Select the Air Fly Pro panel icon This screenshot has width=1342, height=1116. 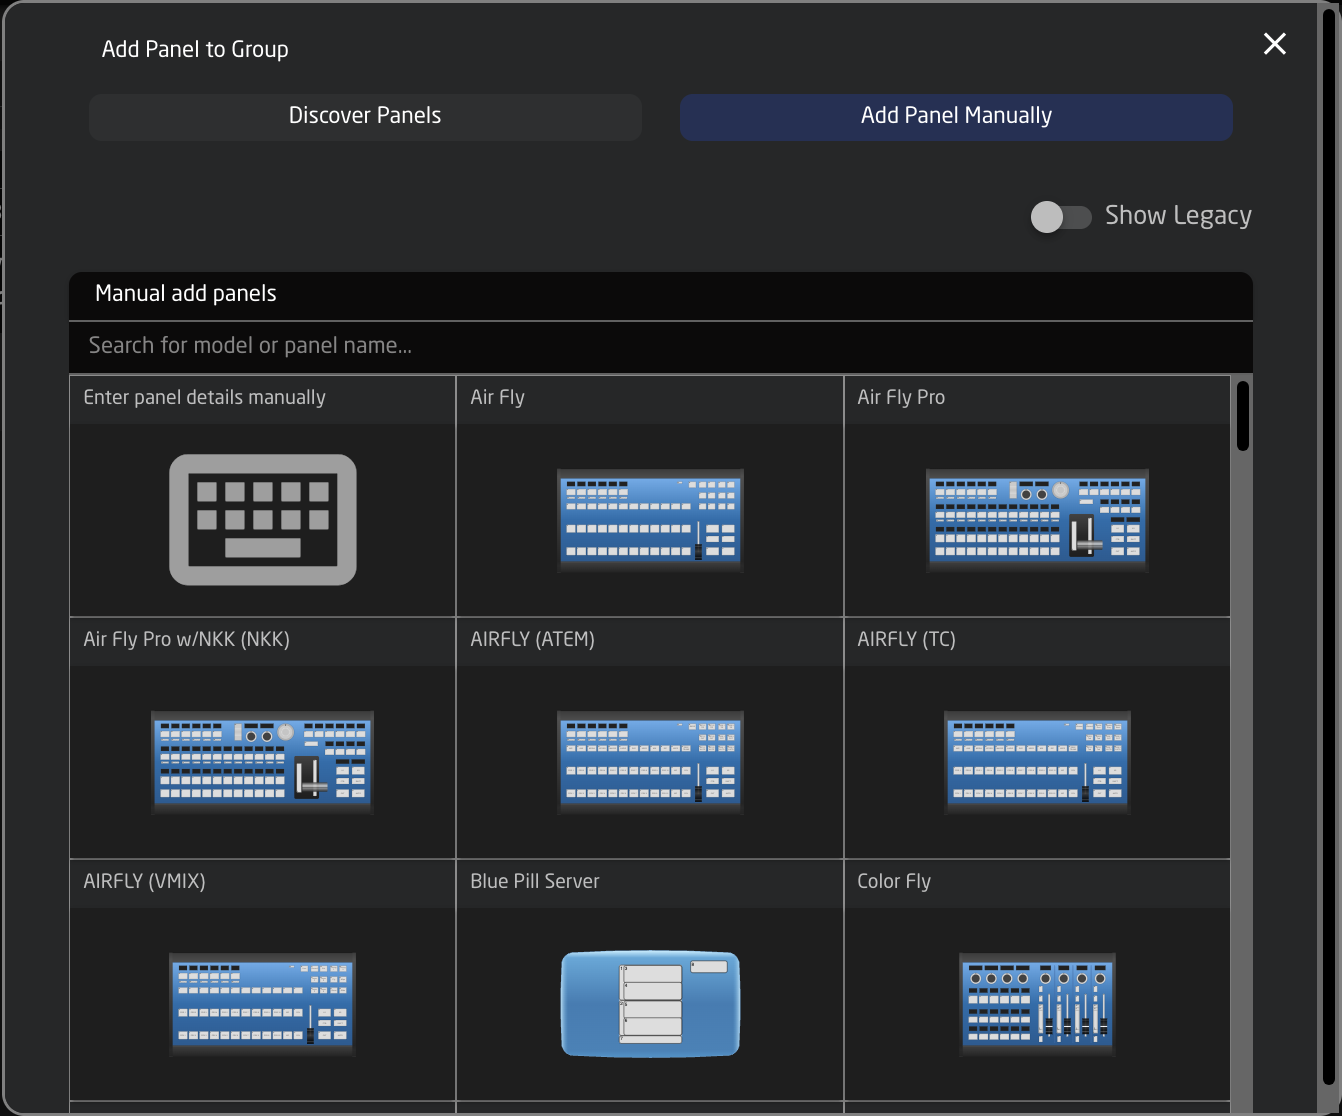point(1036,520)
